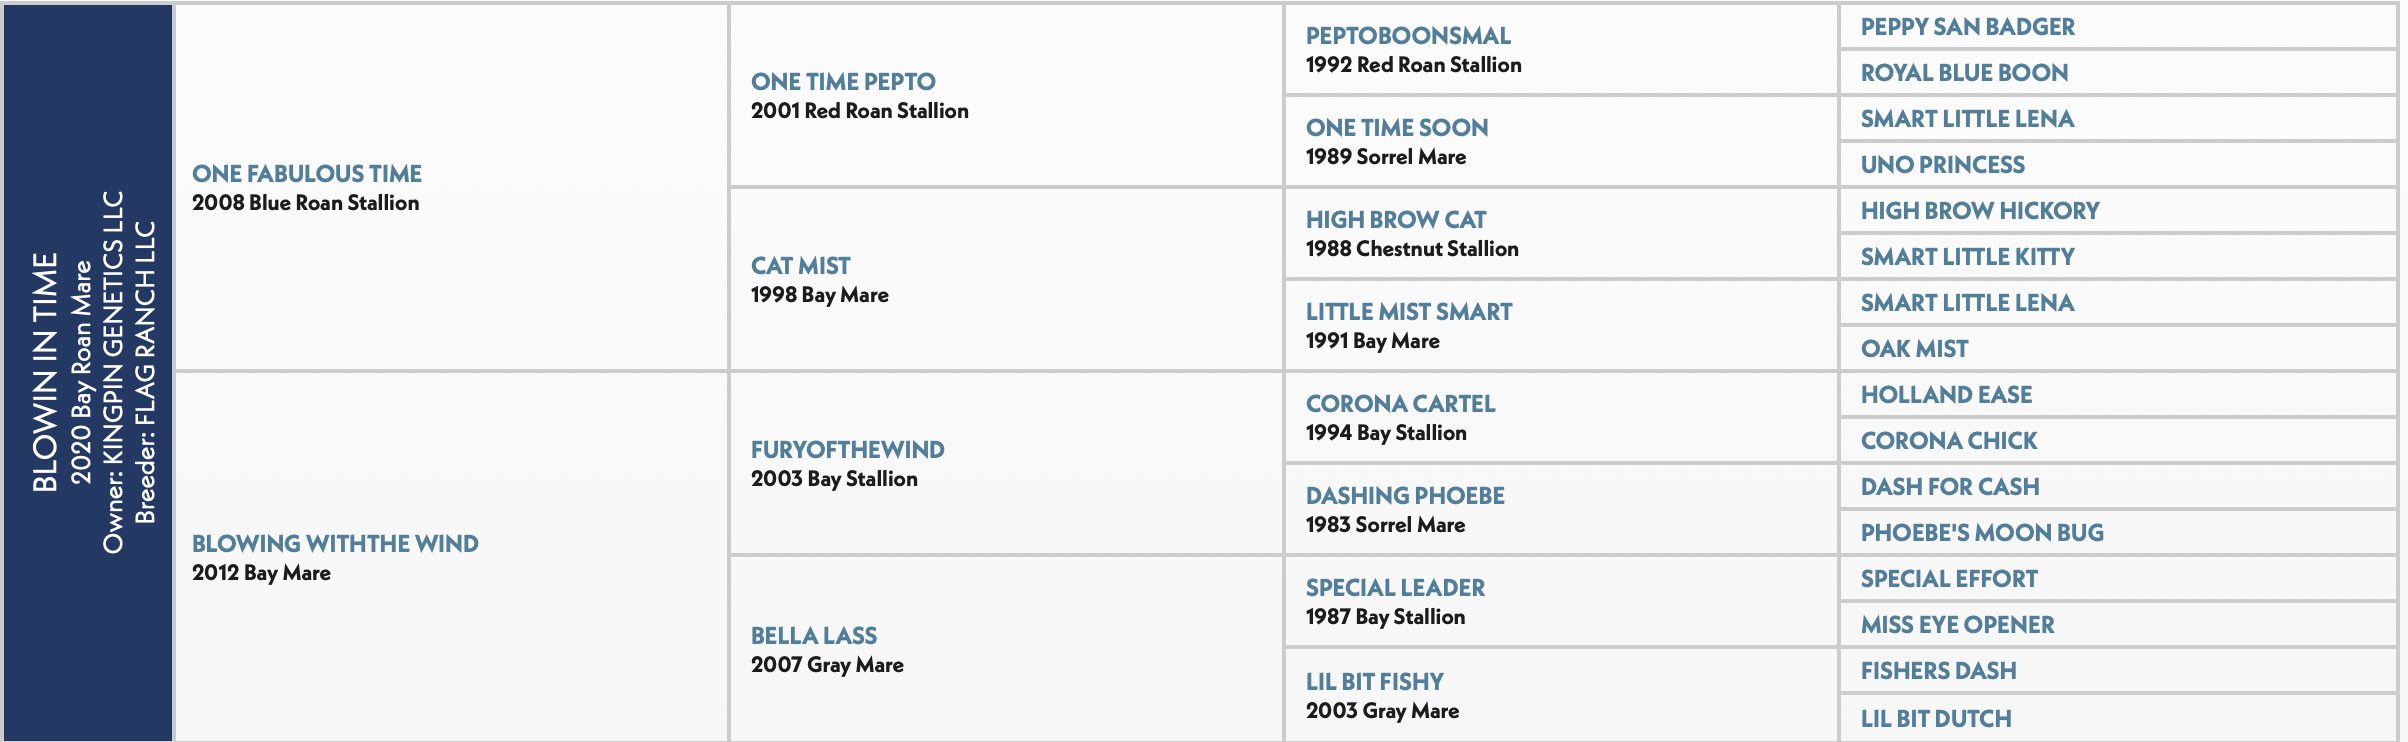The width and height of the screenshot is (2408, 742).
Task: Select LITTLE MIST SMART bay mare
Action: (1409, 312)
